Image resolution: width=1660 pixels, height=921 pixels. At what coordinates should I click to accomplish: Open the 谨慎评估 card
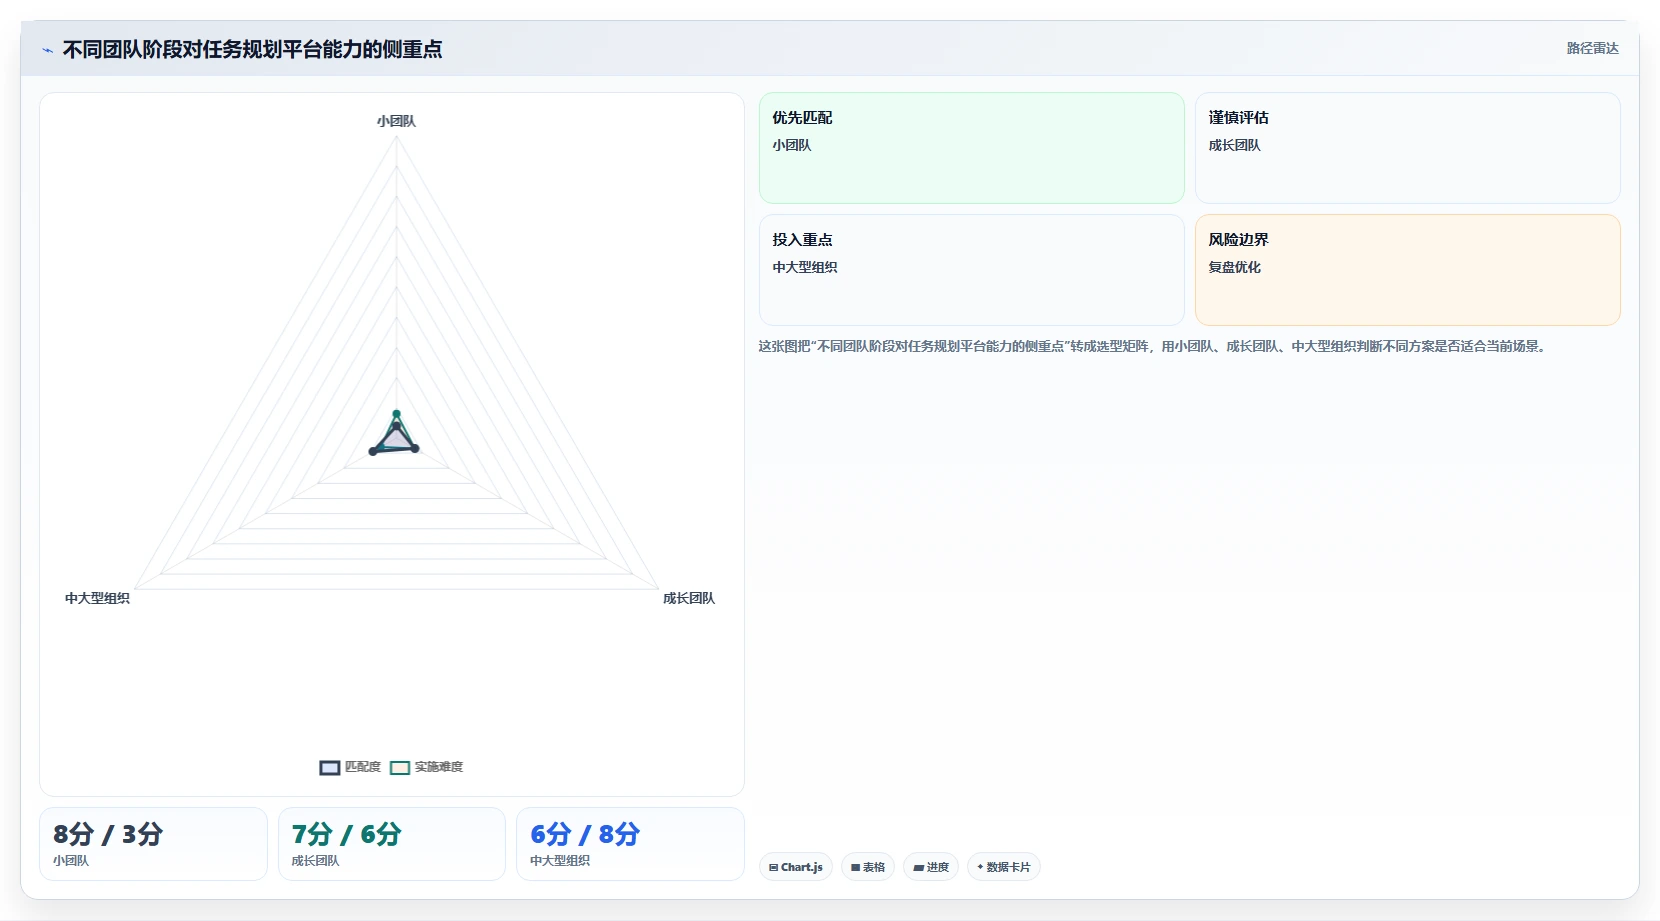tap(1408, 148)
